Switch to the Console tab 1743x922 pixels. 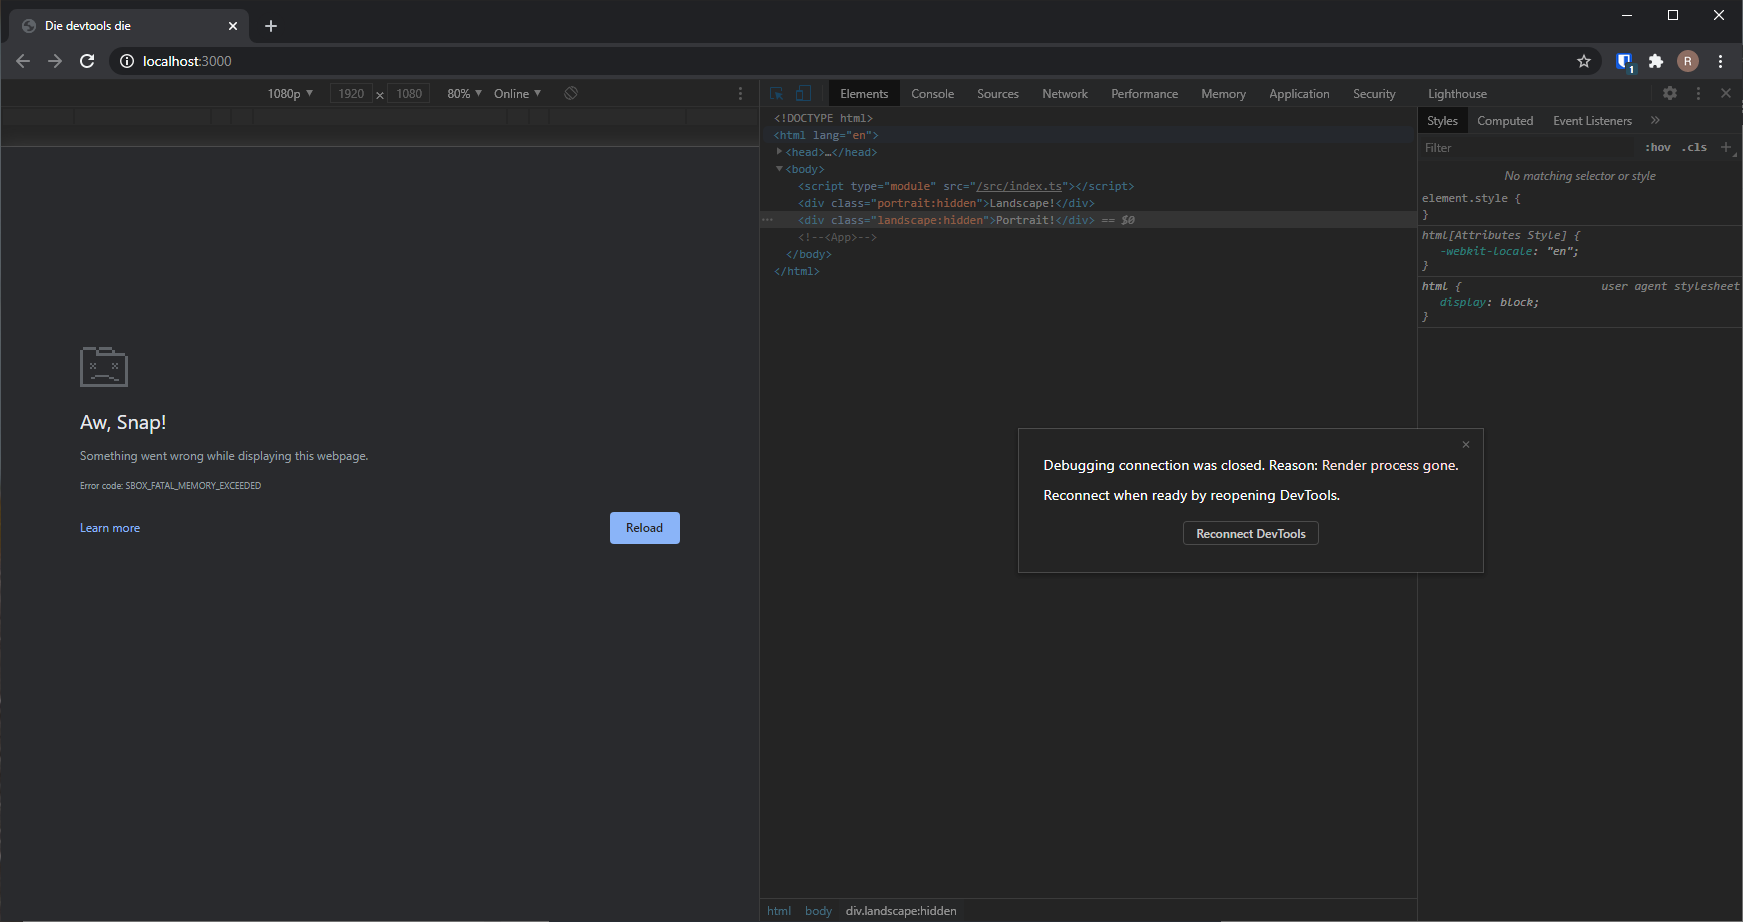click(932, 93)
